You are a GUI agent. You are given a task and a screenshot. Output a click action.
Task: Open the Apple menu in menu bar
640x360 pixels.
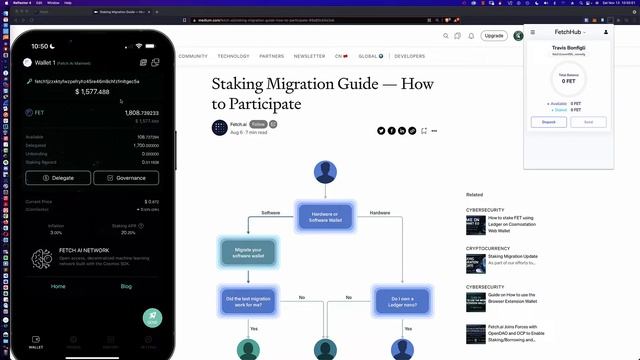(x=6, y=2)
